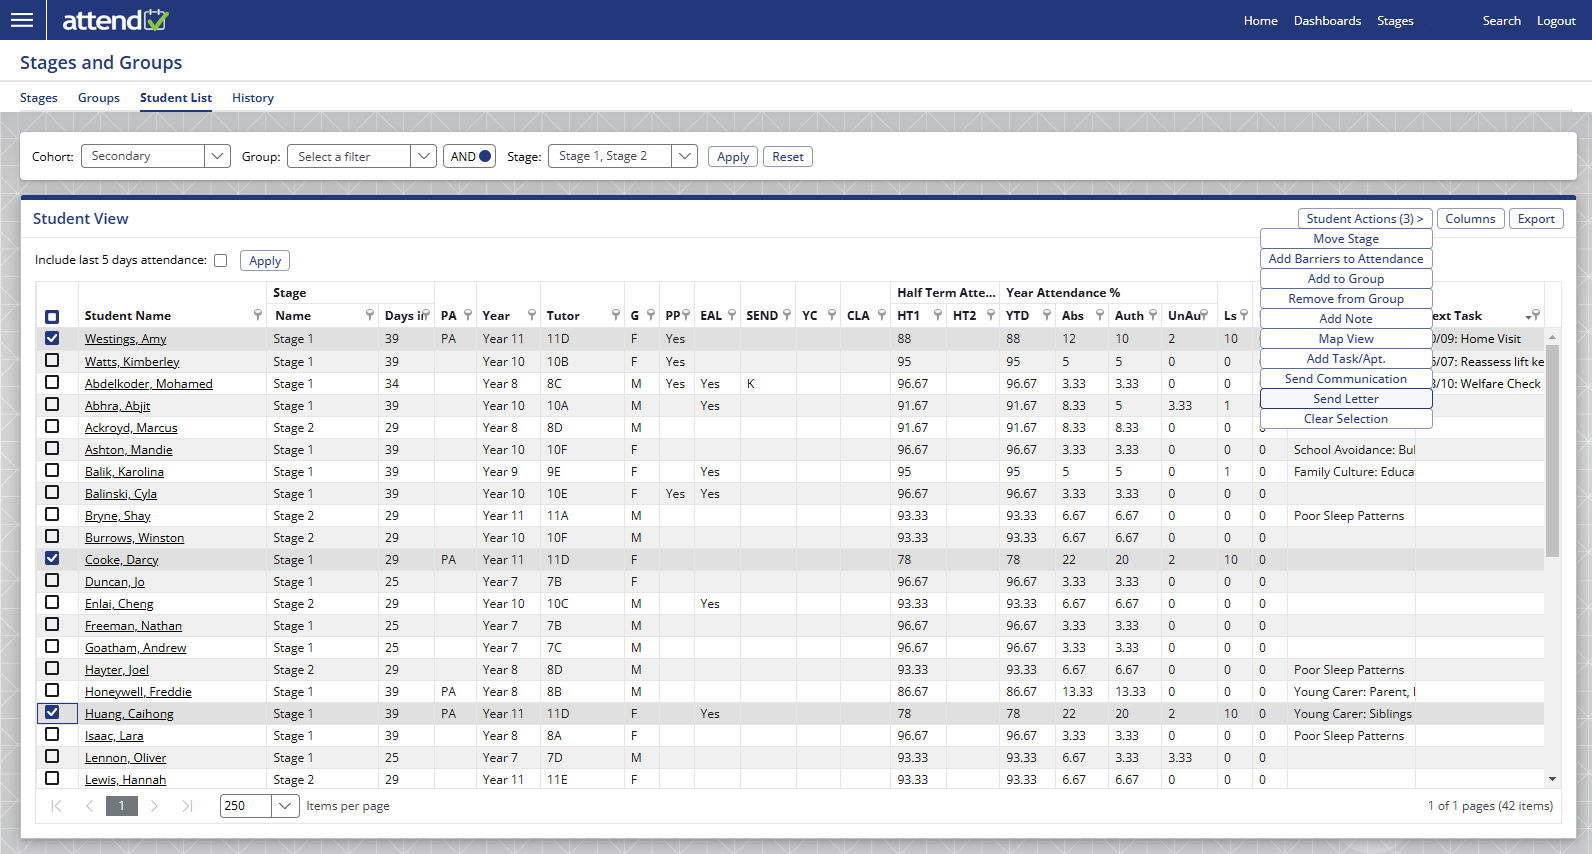This screenshot has width=1592, height=854.
Task: Choose Send Letter action
Action: [1346, 399]
